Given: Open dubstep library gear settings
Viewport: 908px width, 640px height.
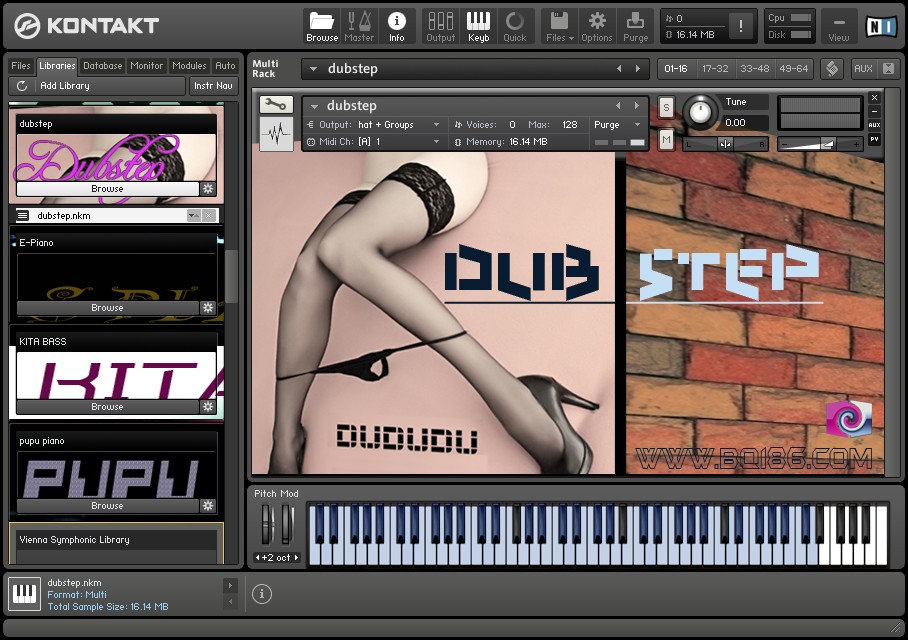Looking at the screenshot, I should point(208,189).
